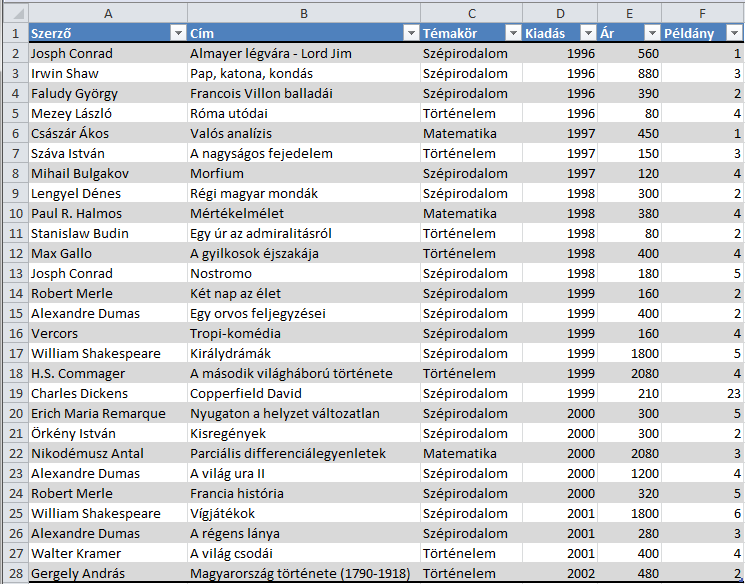The width and height of the screenshot is (745, 584).
Task: Select title A nagyságos fejedelem
Action: (304, 153)
